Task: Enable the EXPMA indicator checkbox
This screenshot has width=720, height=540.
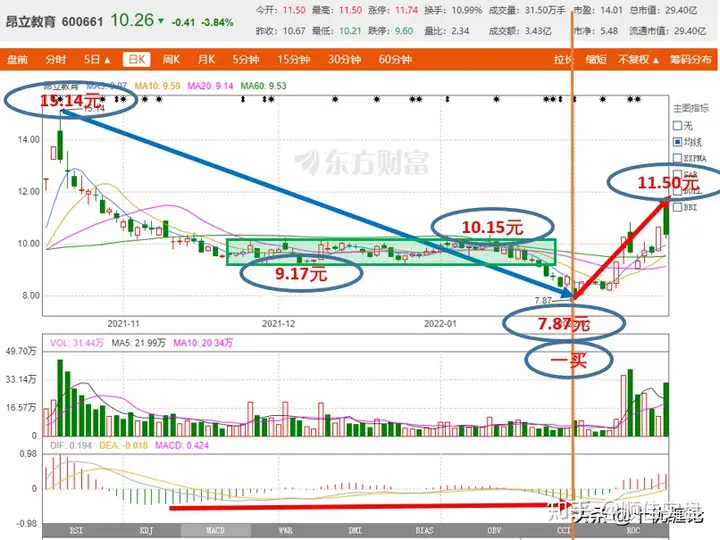Action: click(677, 158)
